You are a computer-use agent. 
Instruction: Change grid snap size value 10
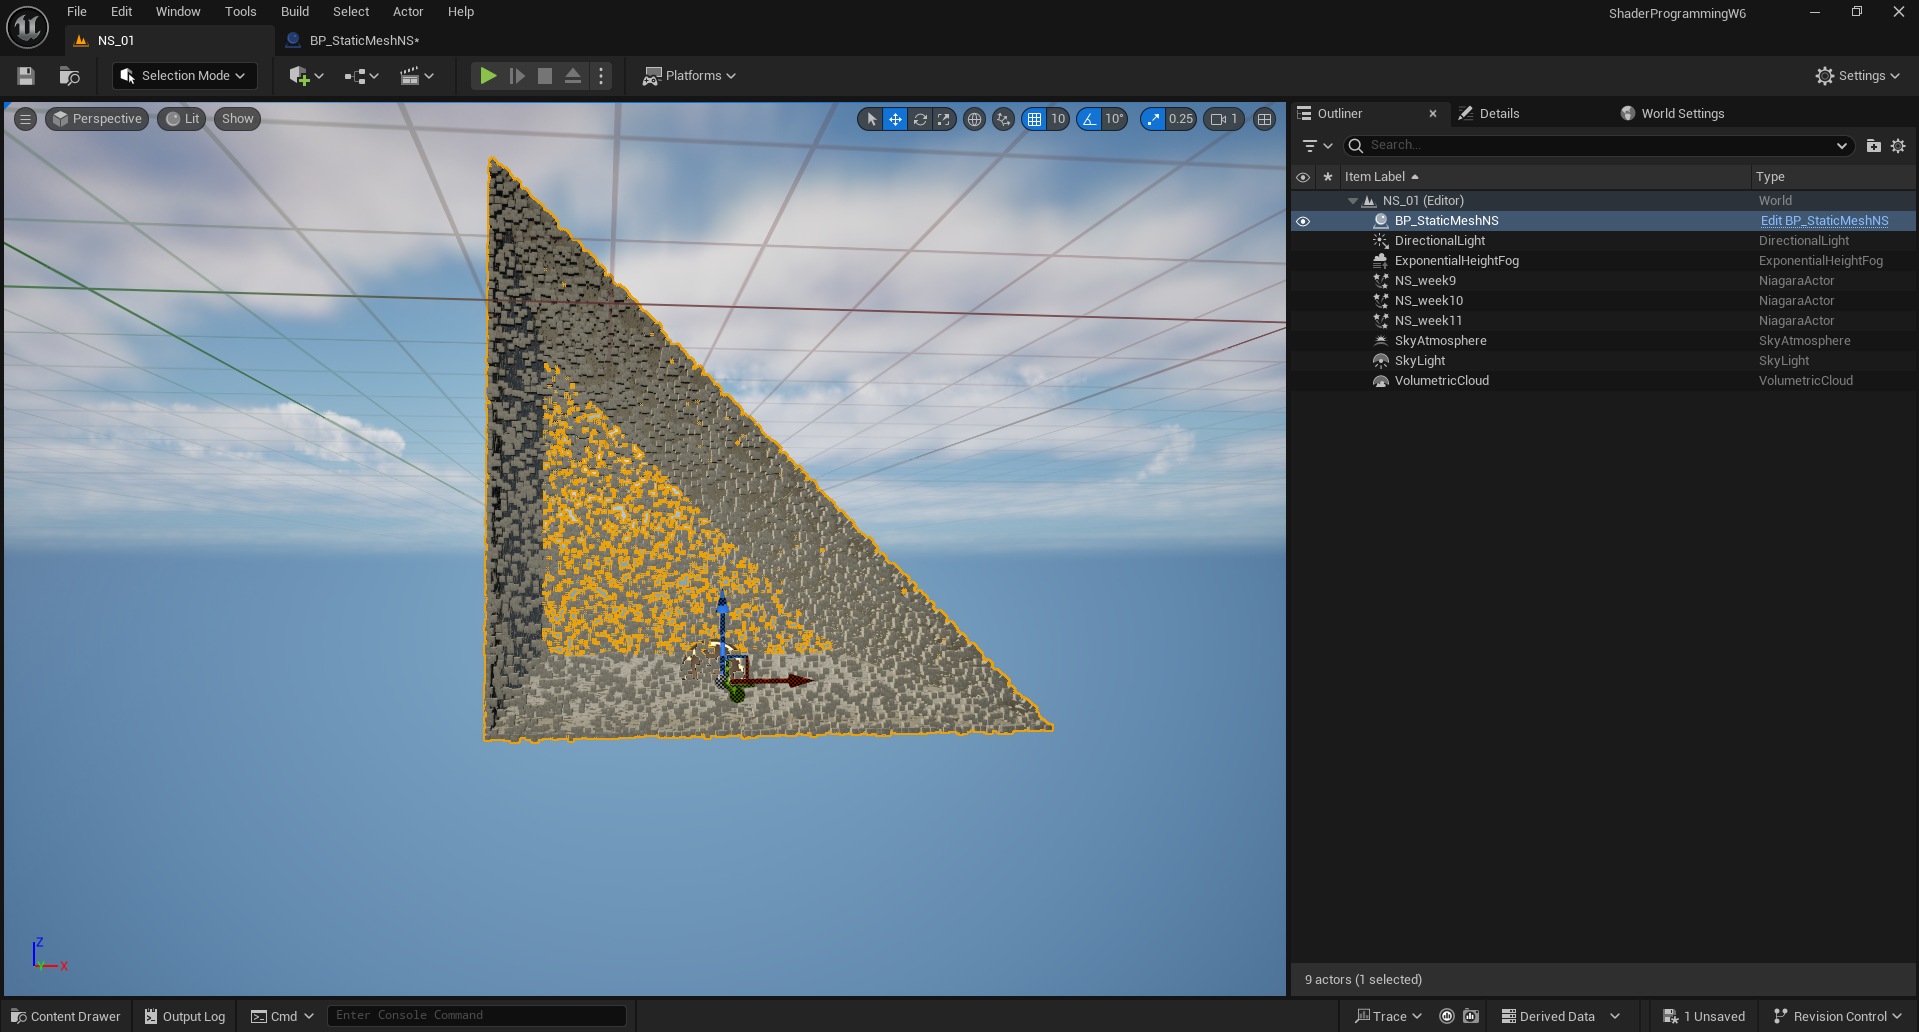pos(1058,119)
